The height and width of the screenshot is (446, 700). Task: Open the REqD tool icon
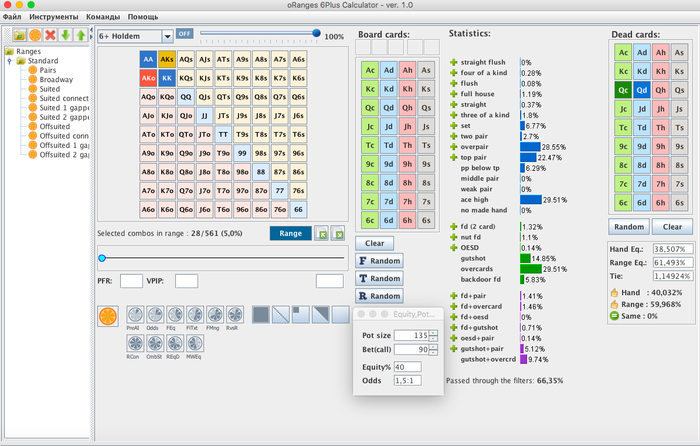175,343
